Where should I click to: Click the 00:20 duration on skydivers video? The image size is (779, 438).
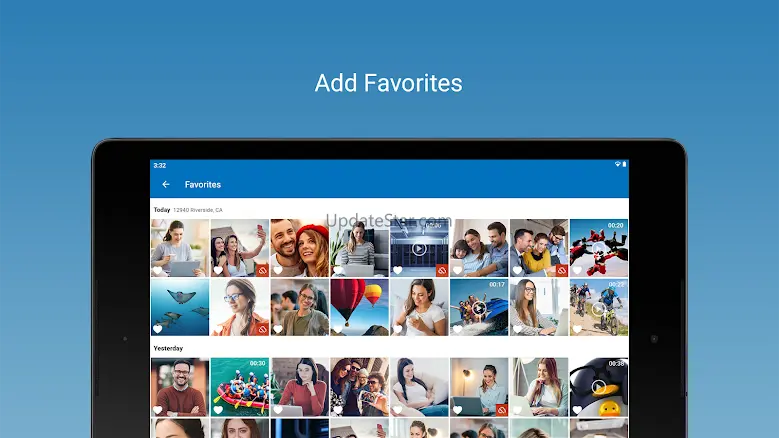coord(616,225)
